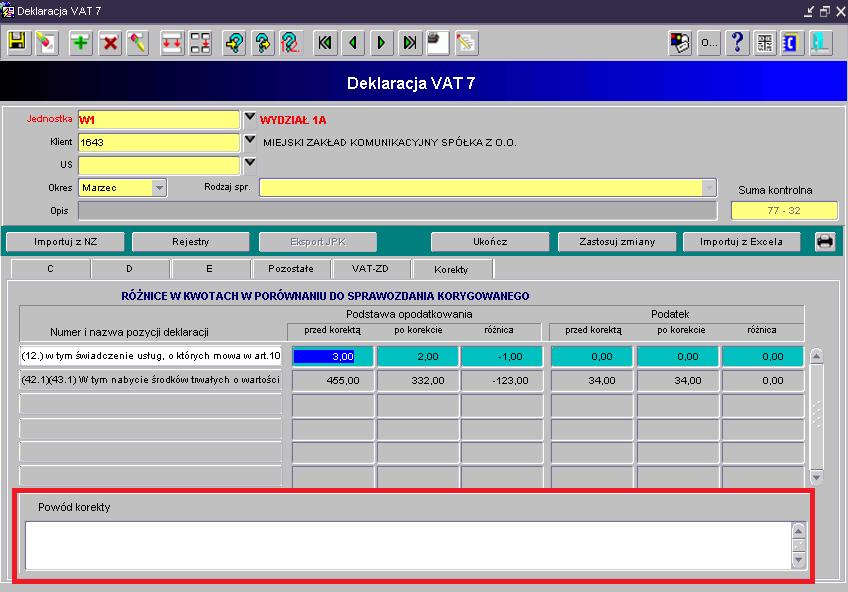
Task: Click the Jednostka field containing W1
Action: (x=158, y=119)
